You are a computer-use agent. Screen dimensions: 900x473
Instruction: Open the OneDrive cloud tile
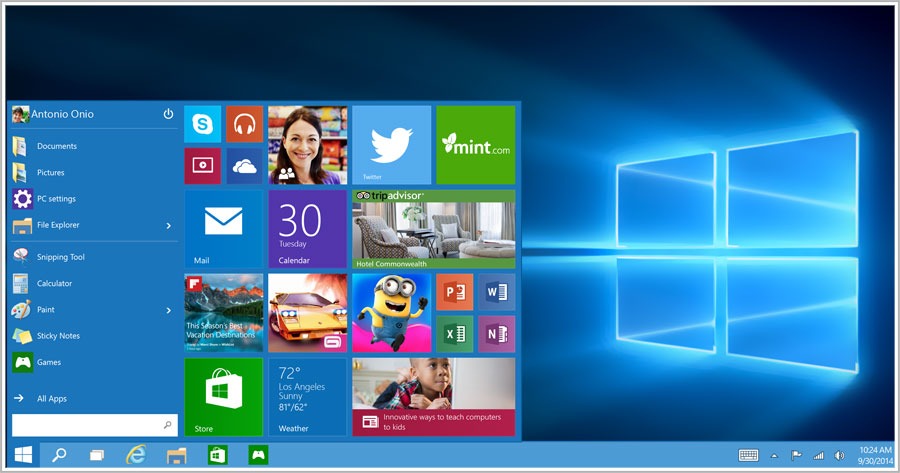coord(244,166)
